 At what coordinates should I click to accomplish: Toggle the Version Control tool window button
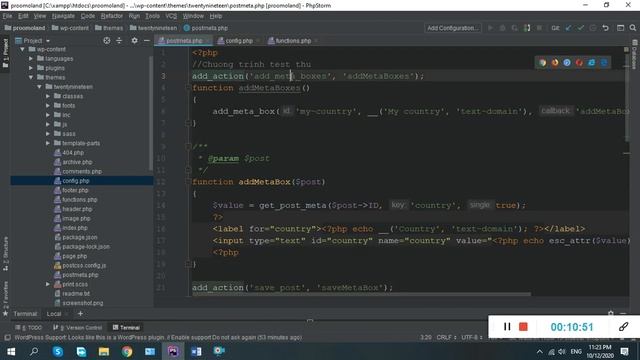(78, 327)
